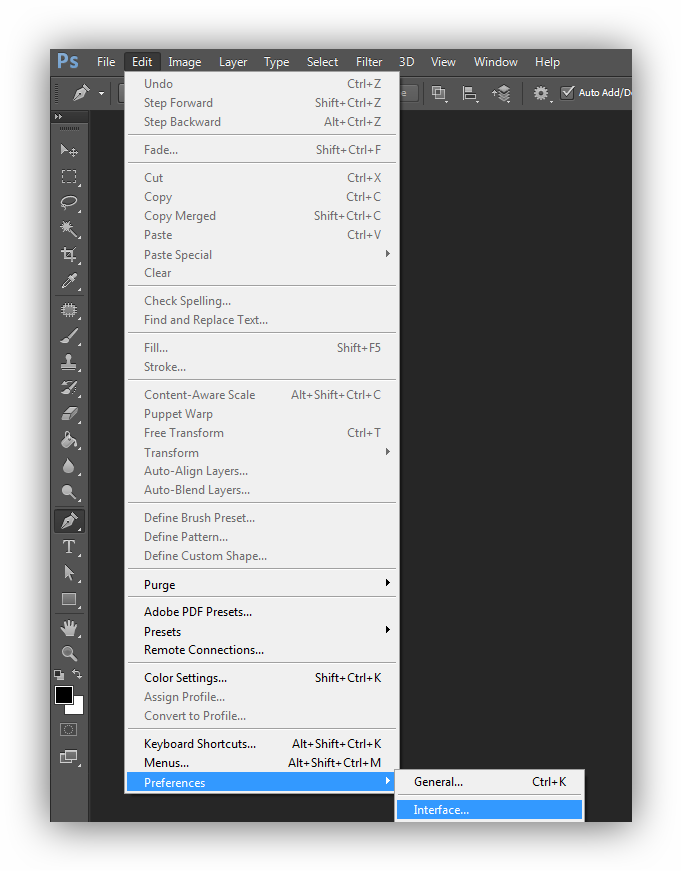Open the File menu
681x871 pixels.
tap(106, 62)
